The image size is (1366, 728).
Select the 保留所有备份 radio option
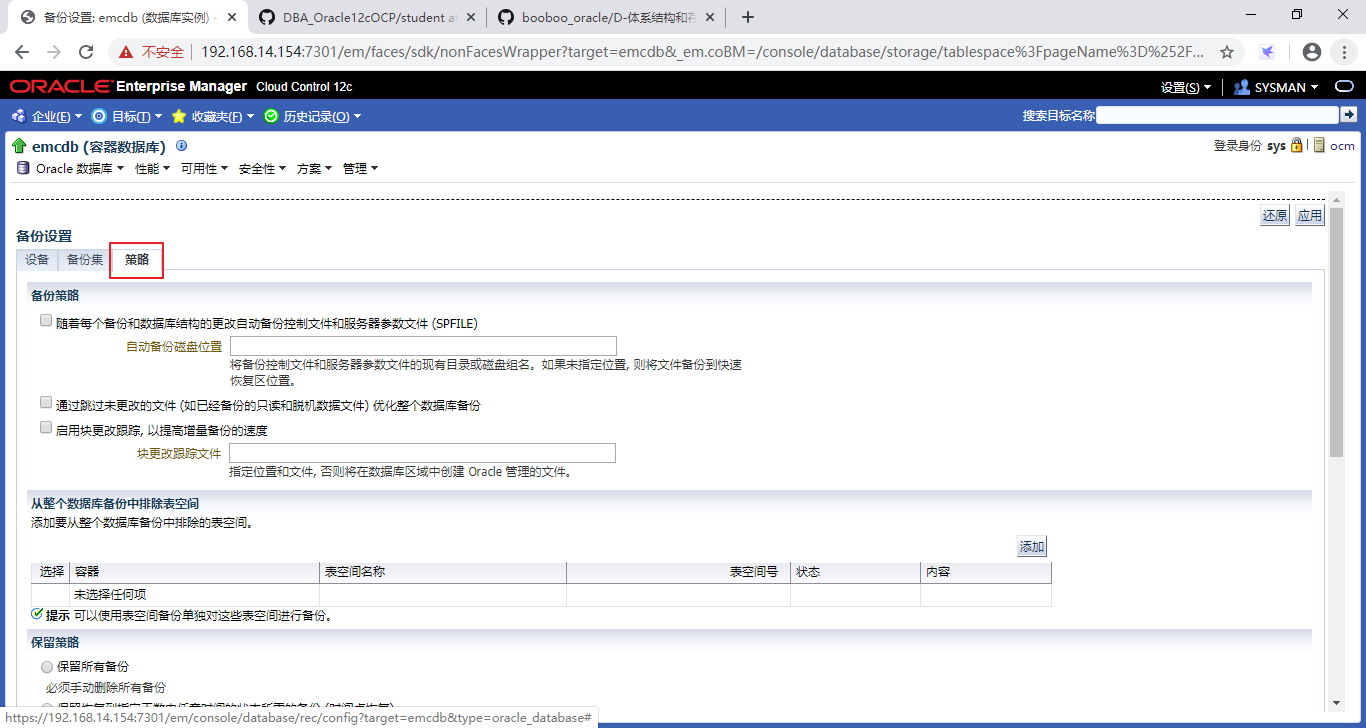tap(46, 667)
